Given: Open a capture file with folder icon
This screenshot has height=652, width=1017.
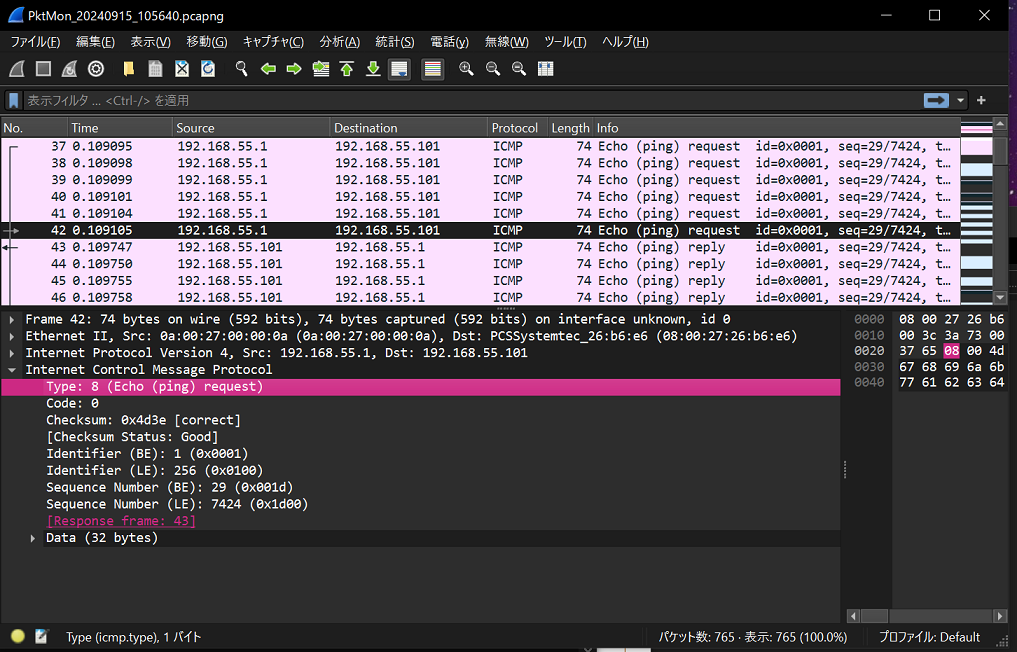Looking at the screenshot, I should click(128, 69).
